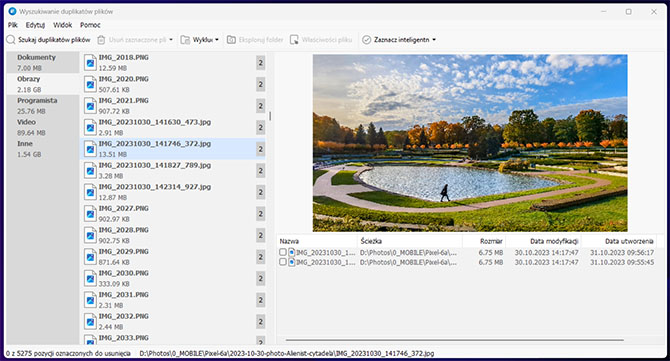
Task: Click file icon of IMG_2030.PNG
Action: point(90,279)
